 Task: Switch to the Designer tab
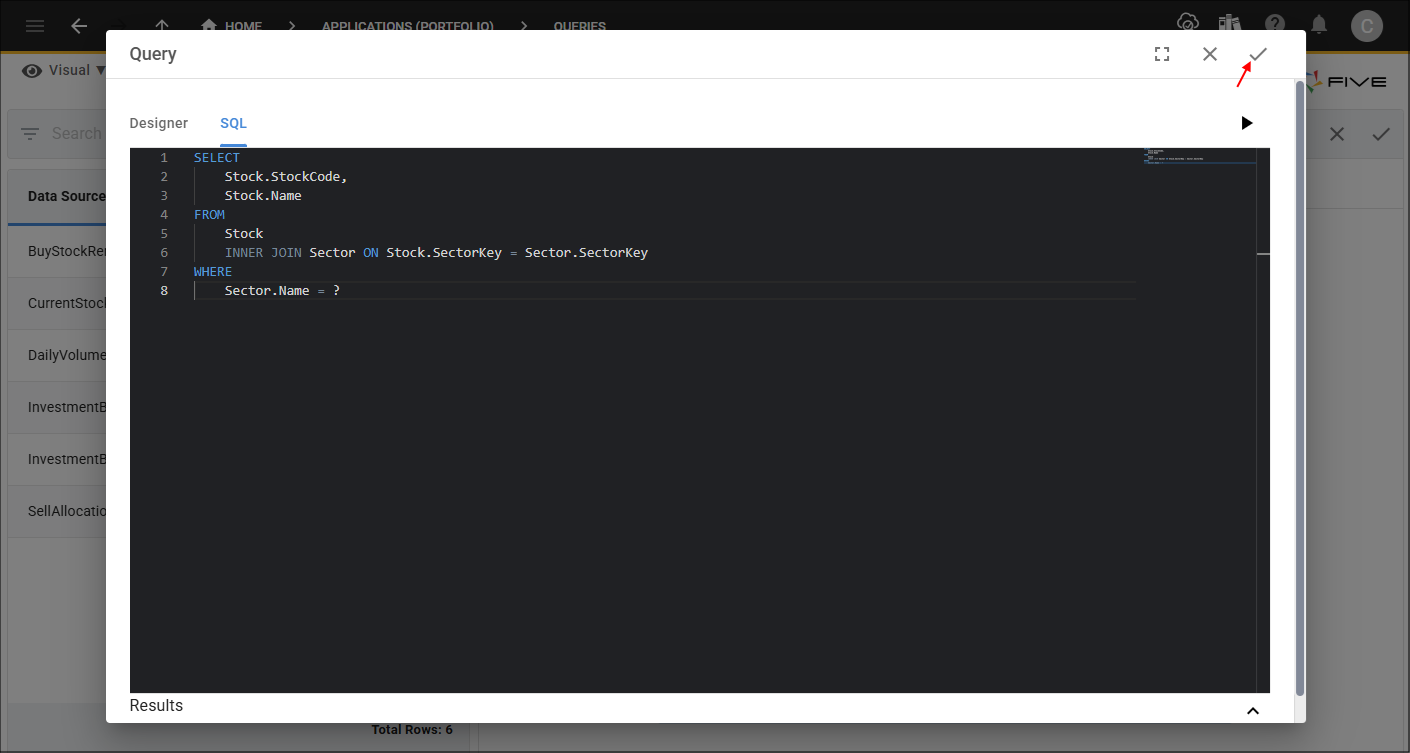click(159, 123)
